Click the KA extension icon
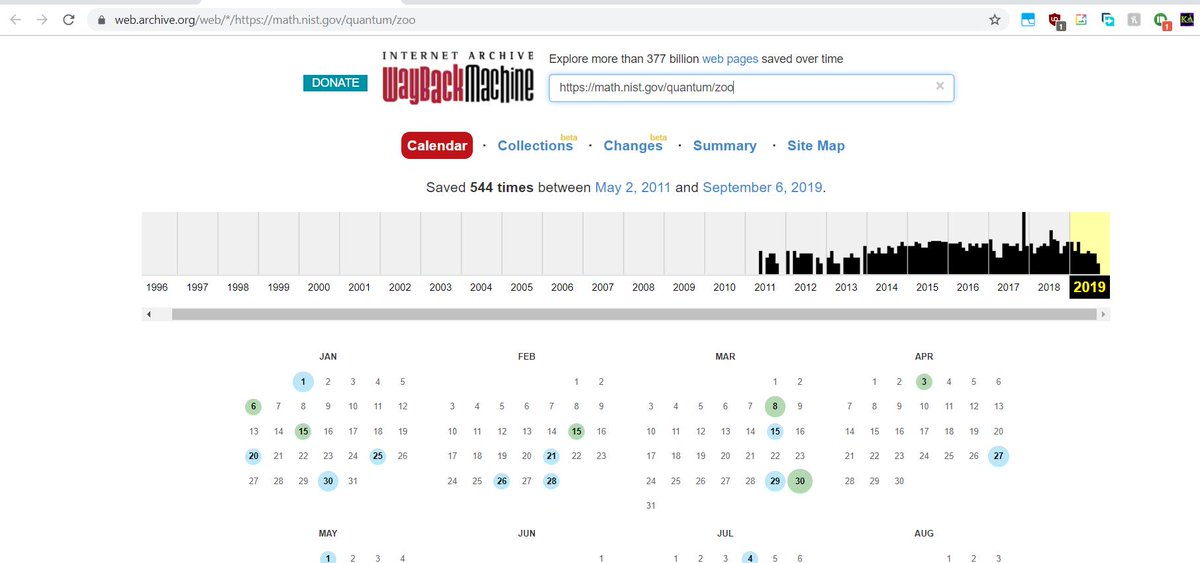The image size is (1200, 563). (x=1187, y=19)
